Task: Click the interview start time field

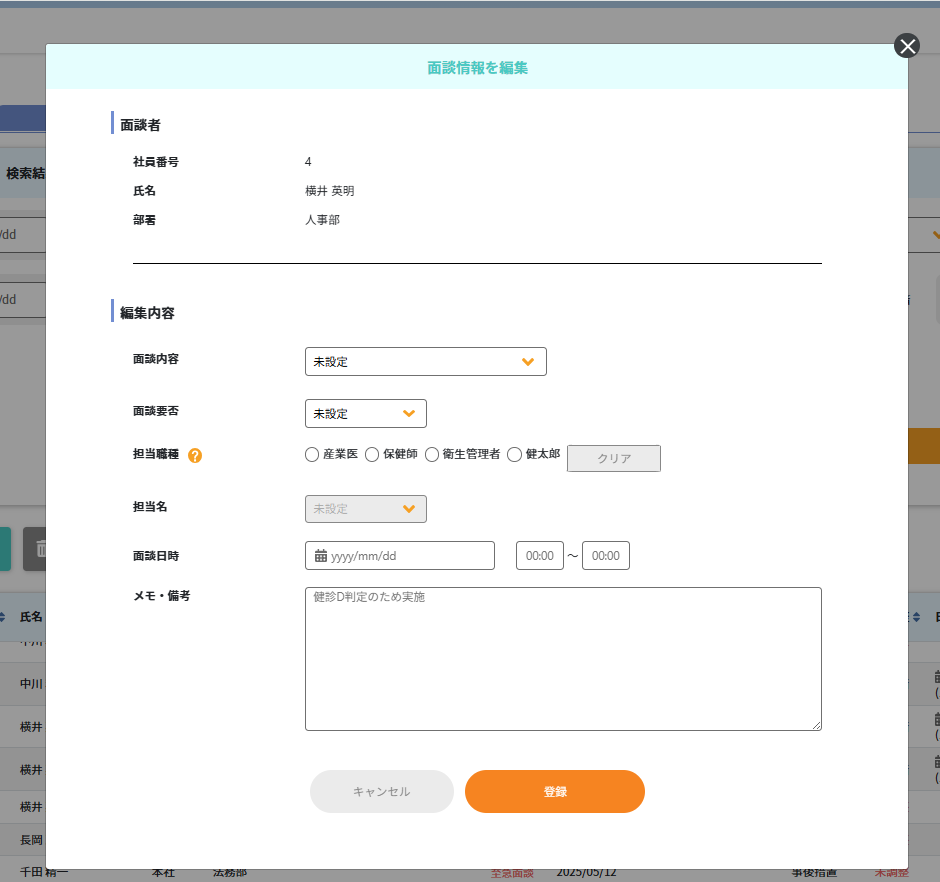Action: click(x=540, y=556)
